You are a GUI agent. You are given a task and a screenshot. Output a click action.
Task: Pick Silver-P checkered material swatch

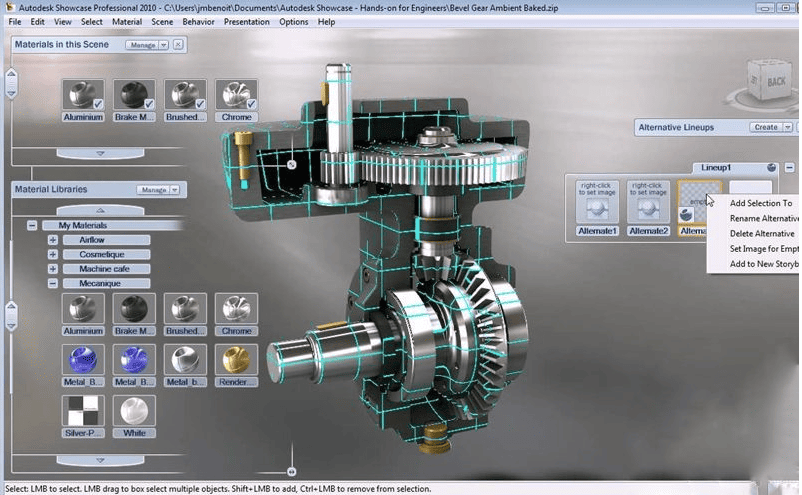click(x=83, y=411)
